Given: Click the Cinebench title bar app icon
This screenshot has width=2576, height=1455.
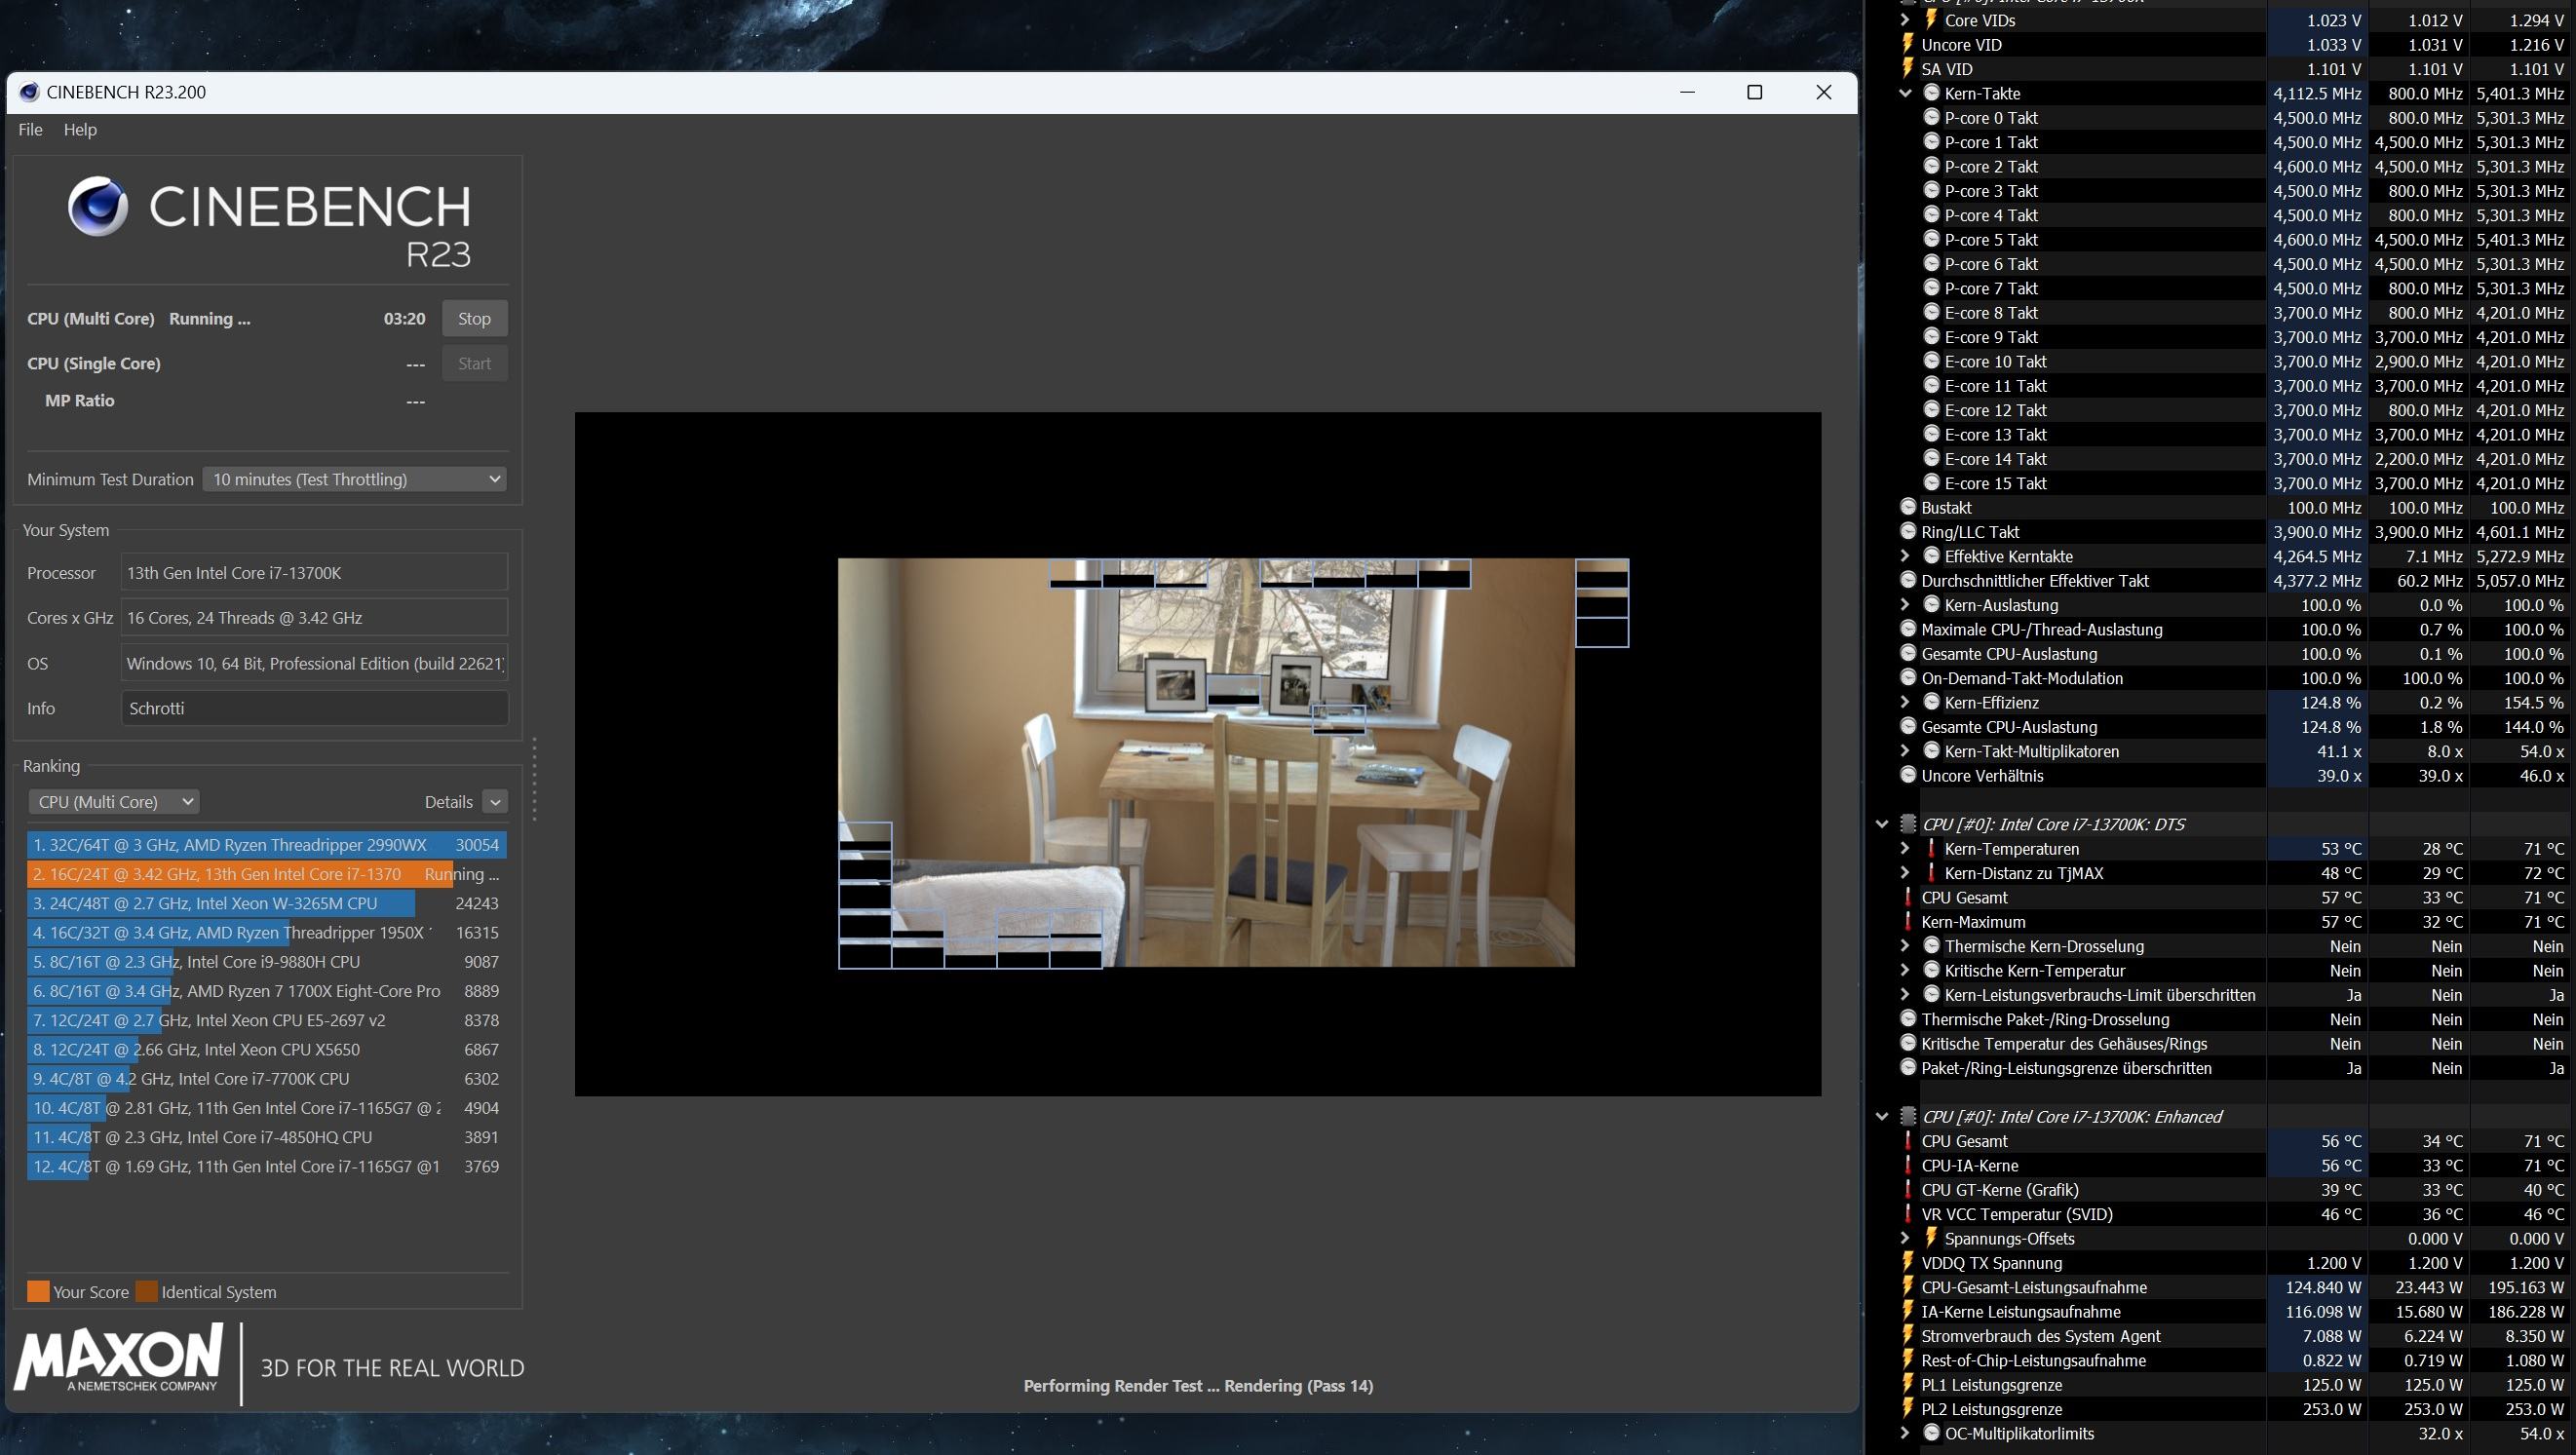Looking at the screenshot, I should [x=29, y=92].
